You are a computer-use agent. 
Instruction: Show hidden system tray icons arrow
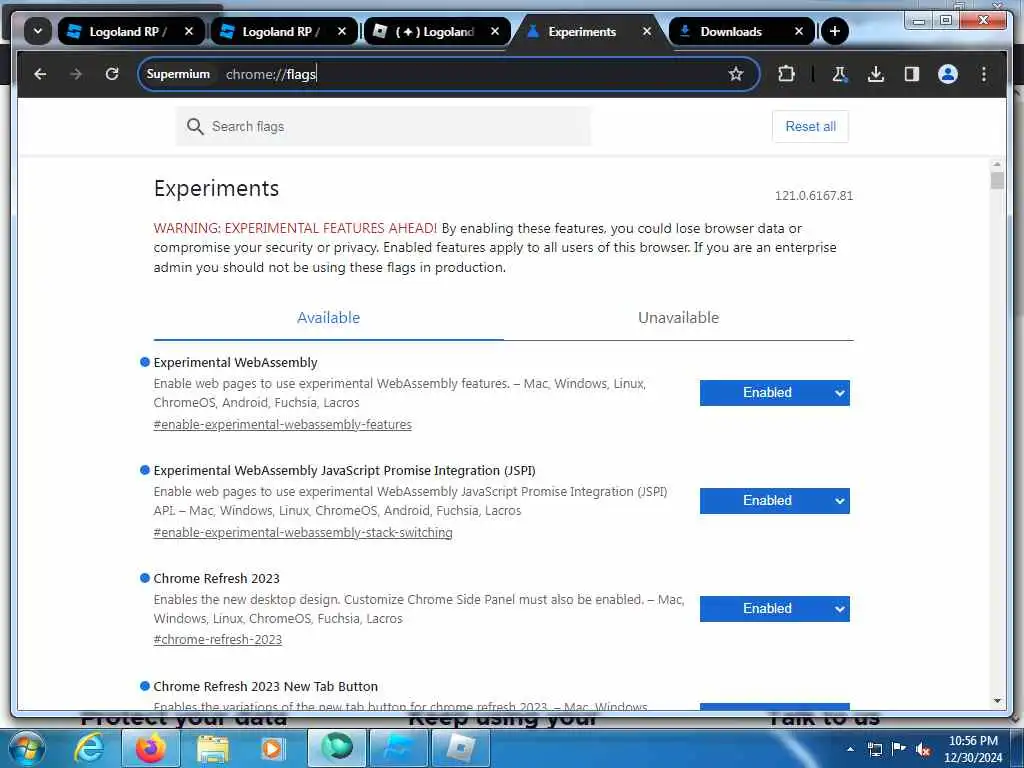point(850,748)
